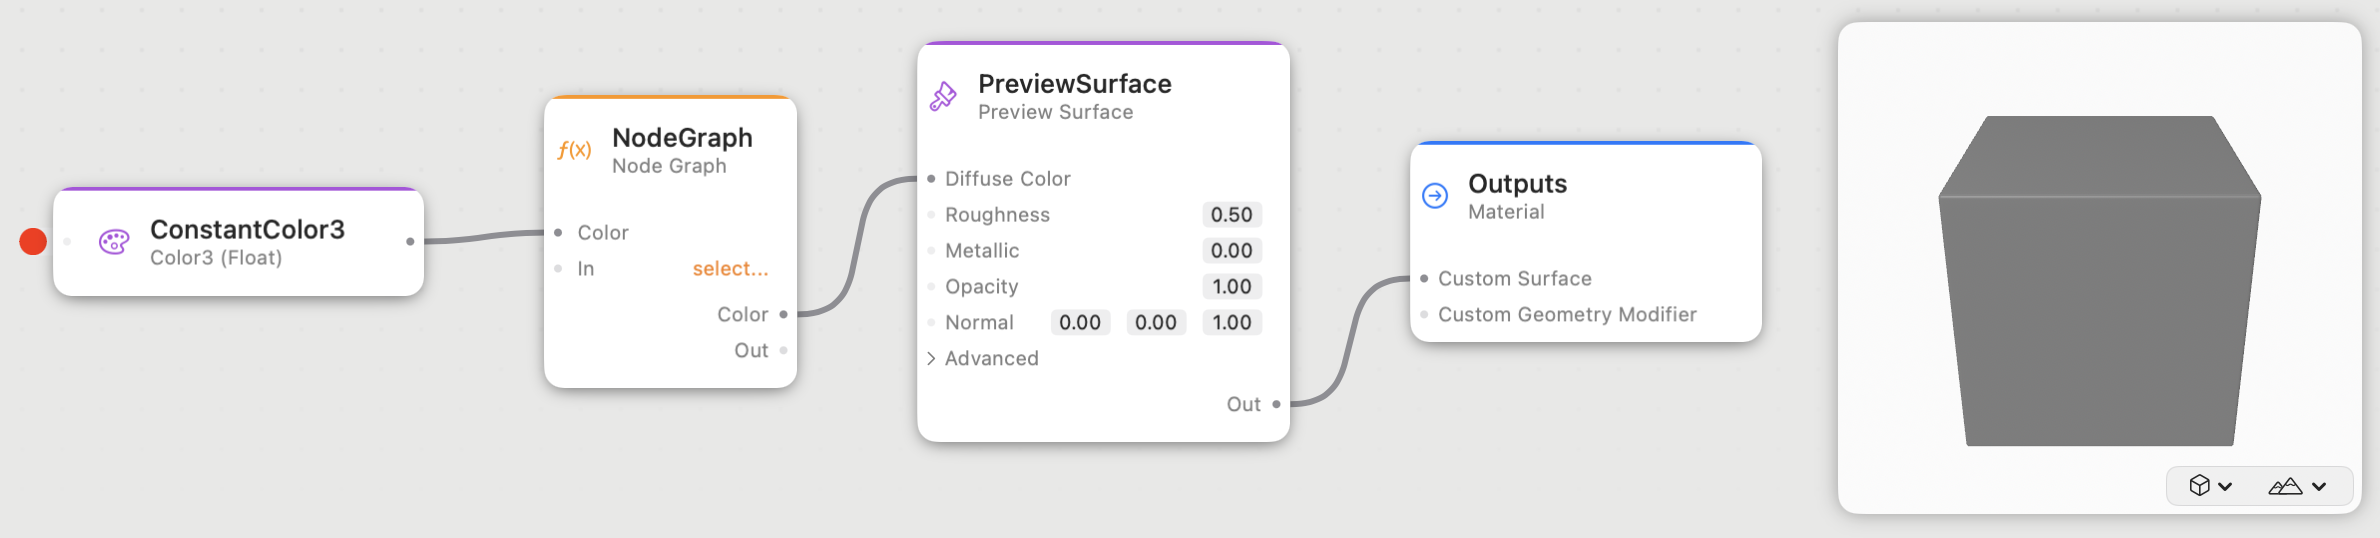Click the Diffuse Color input port

[x=931, y=179]
